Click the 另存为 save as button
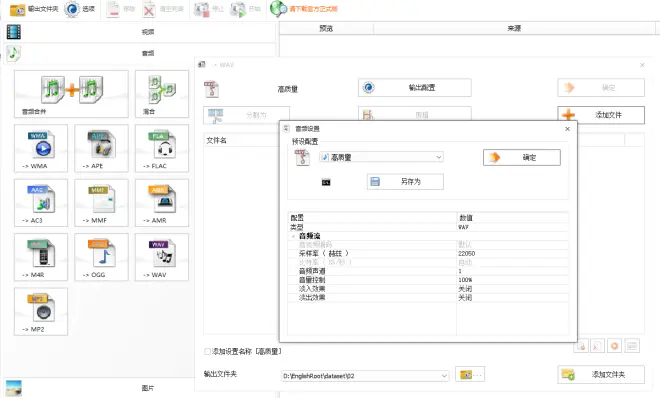Image resolution: width=660 pixels, height=398 pixels. point(405,182)
